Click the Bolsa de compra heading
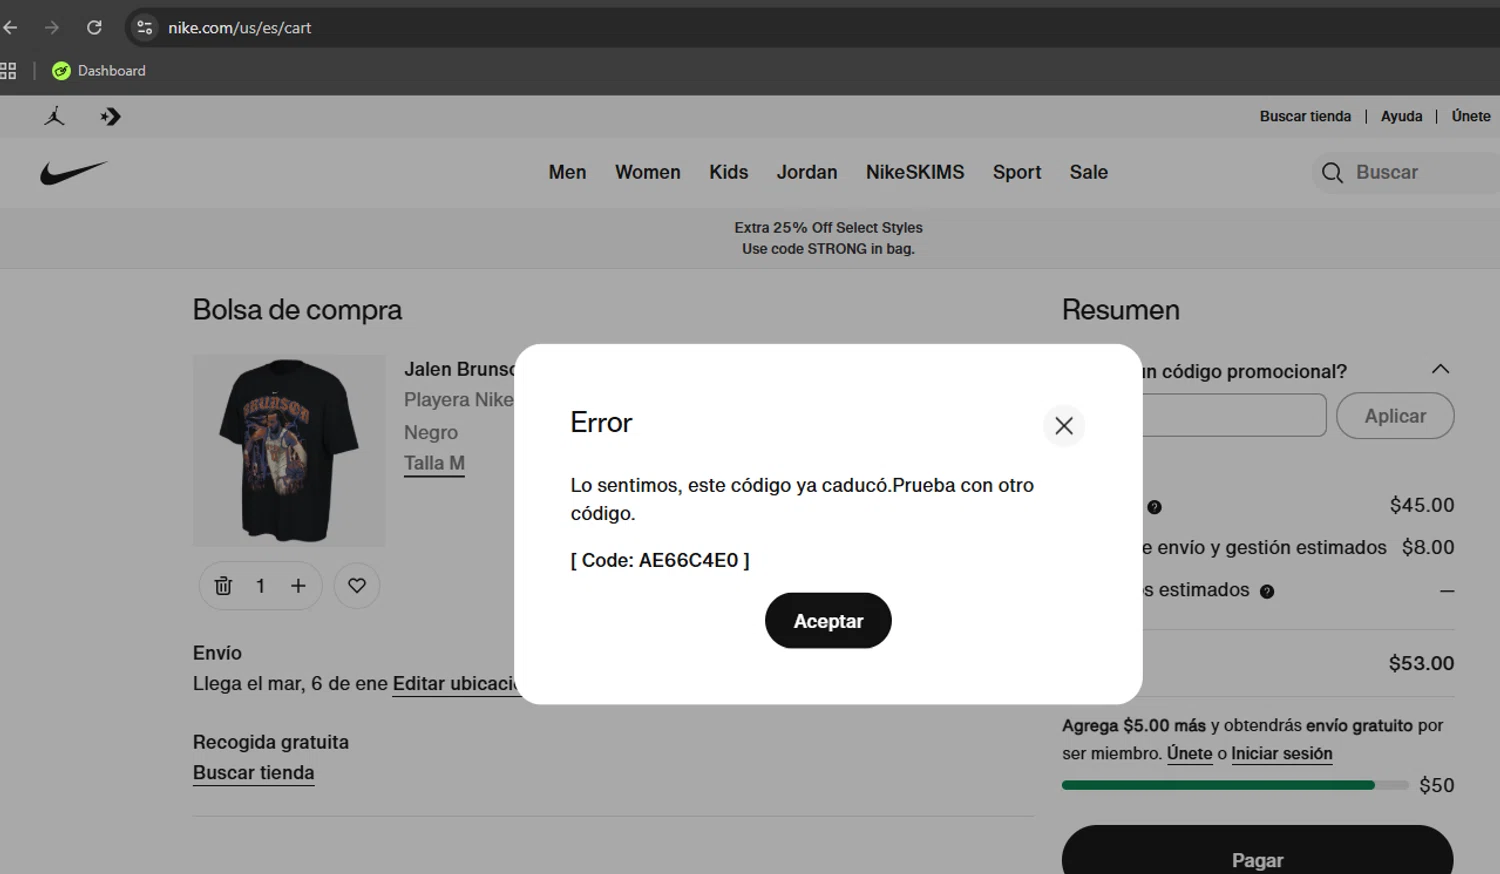1500x874 pixels. (x=297, y=310)
